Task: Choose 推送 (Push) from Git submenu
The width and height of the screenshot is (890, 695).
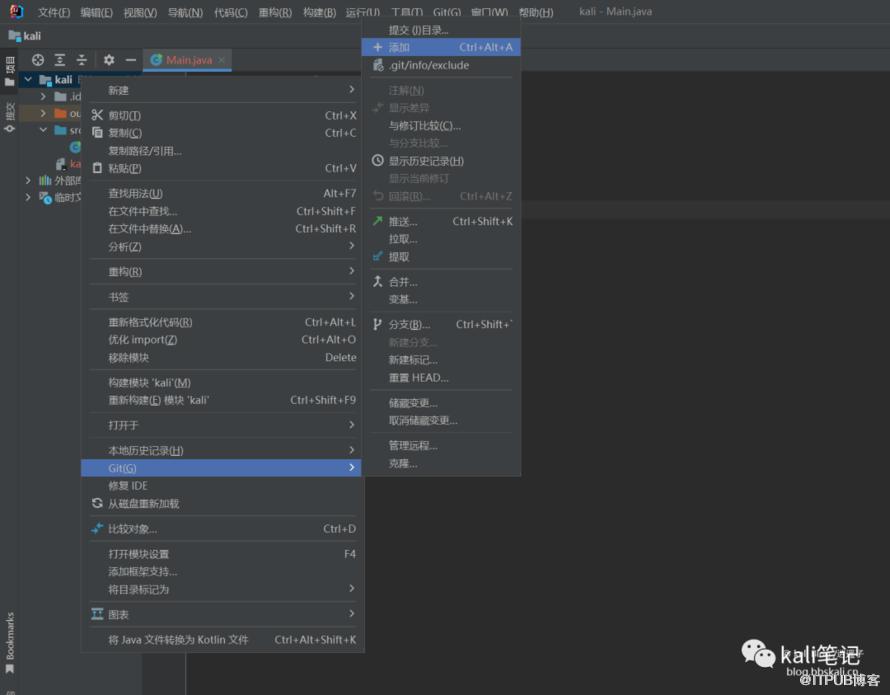Action: [403, 222]
